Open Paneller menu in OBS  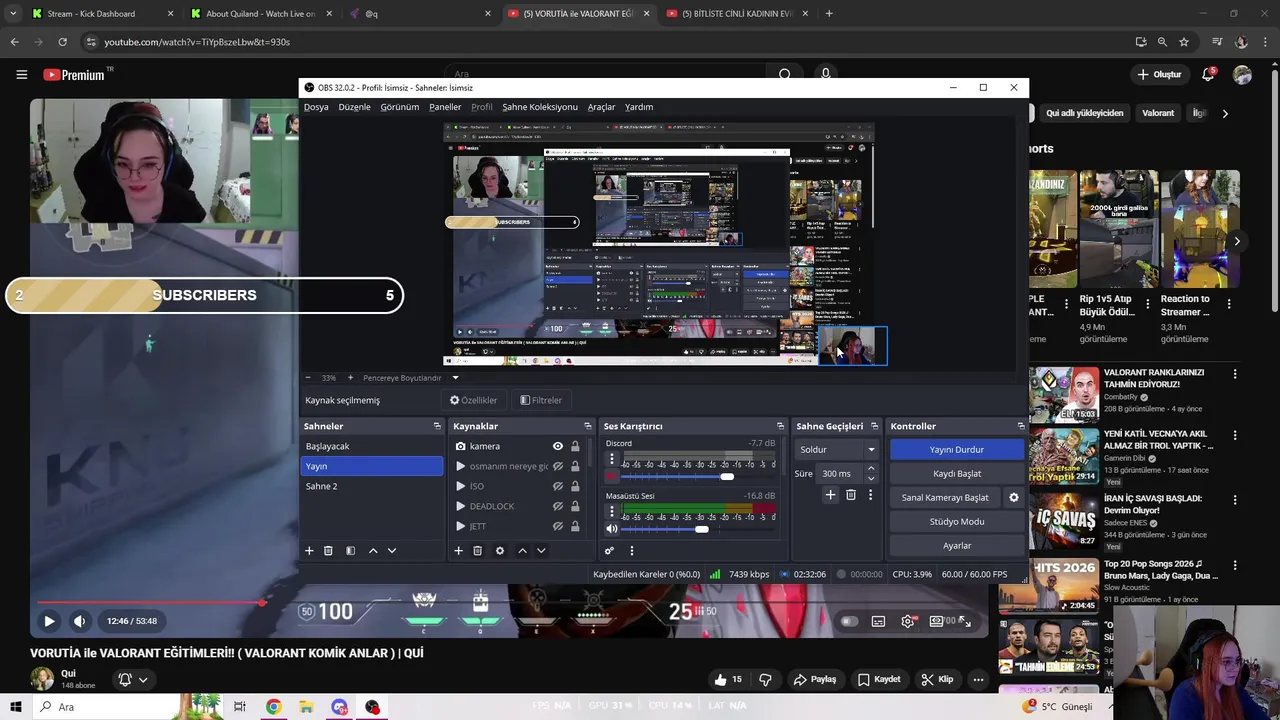pos(445,107)
